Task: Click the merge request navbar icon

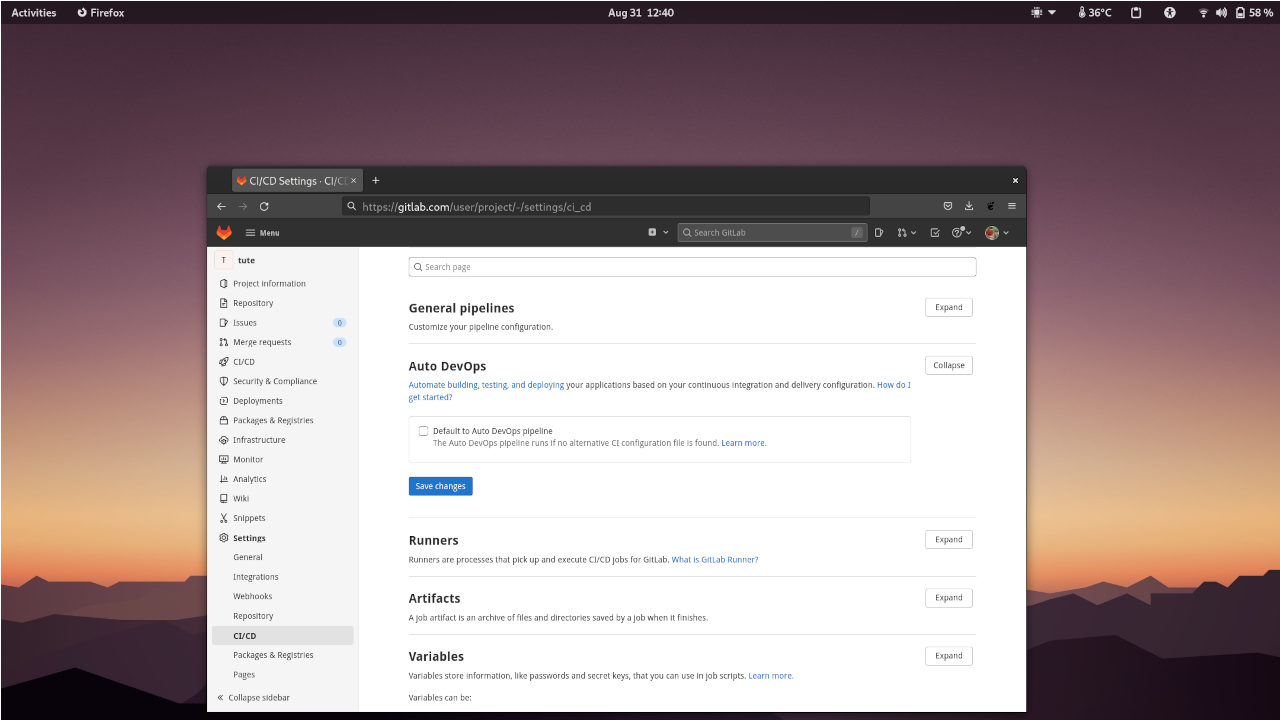Action: (903, 232)
